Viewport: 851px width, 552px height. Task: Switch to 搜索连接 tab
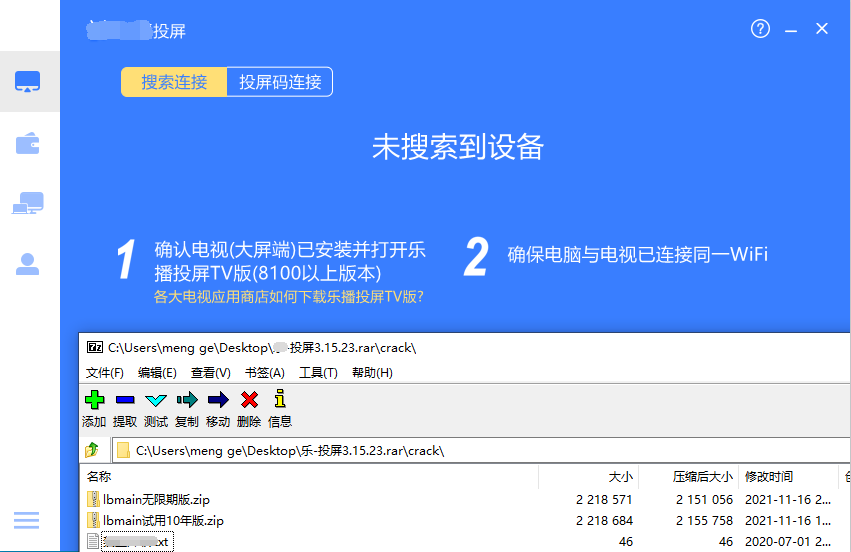174,82
